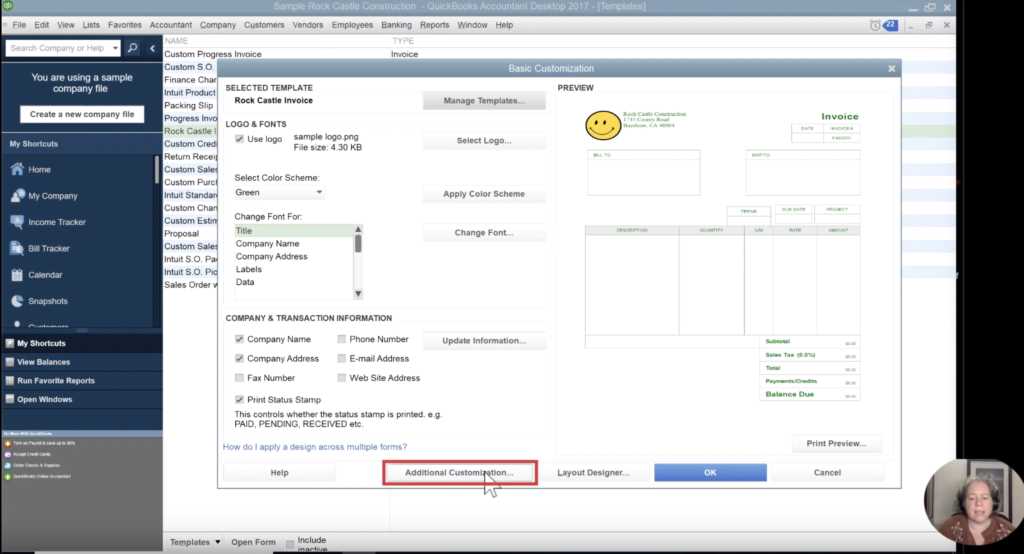The height and width of the screenshot is (554, 1024).
Task: Enable the Phone Number checkbox
Action: point(342,339)
